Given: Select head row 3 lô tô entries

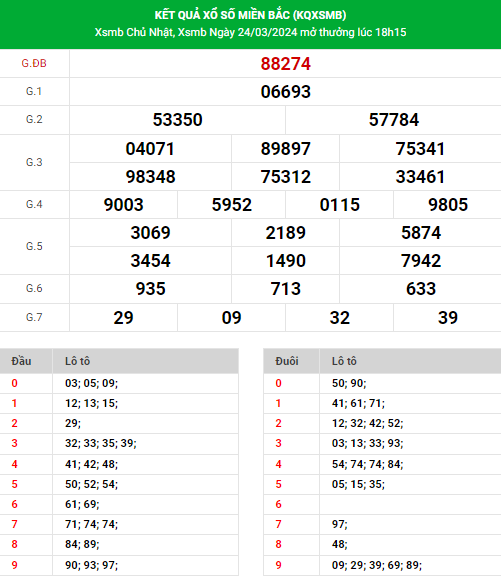Looking at the screenshot, I should pos(101,443).
